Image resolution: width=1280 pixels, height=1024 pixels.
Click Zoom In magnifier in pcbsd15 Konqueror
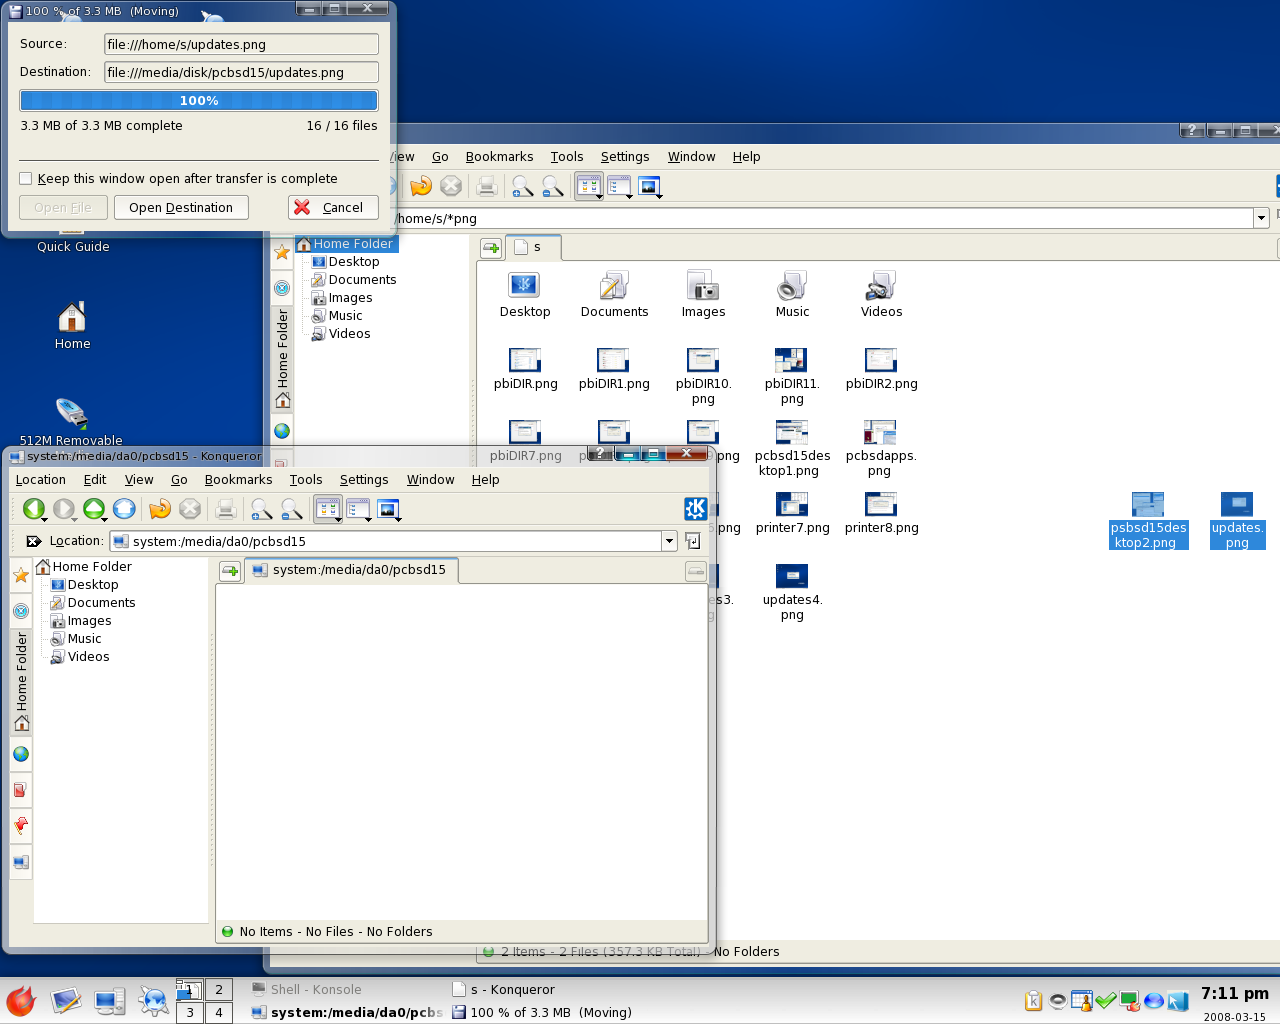point(261,509)
